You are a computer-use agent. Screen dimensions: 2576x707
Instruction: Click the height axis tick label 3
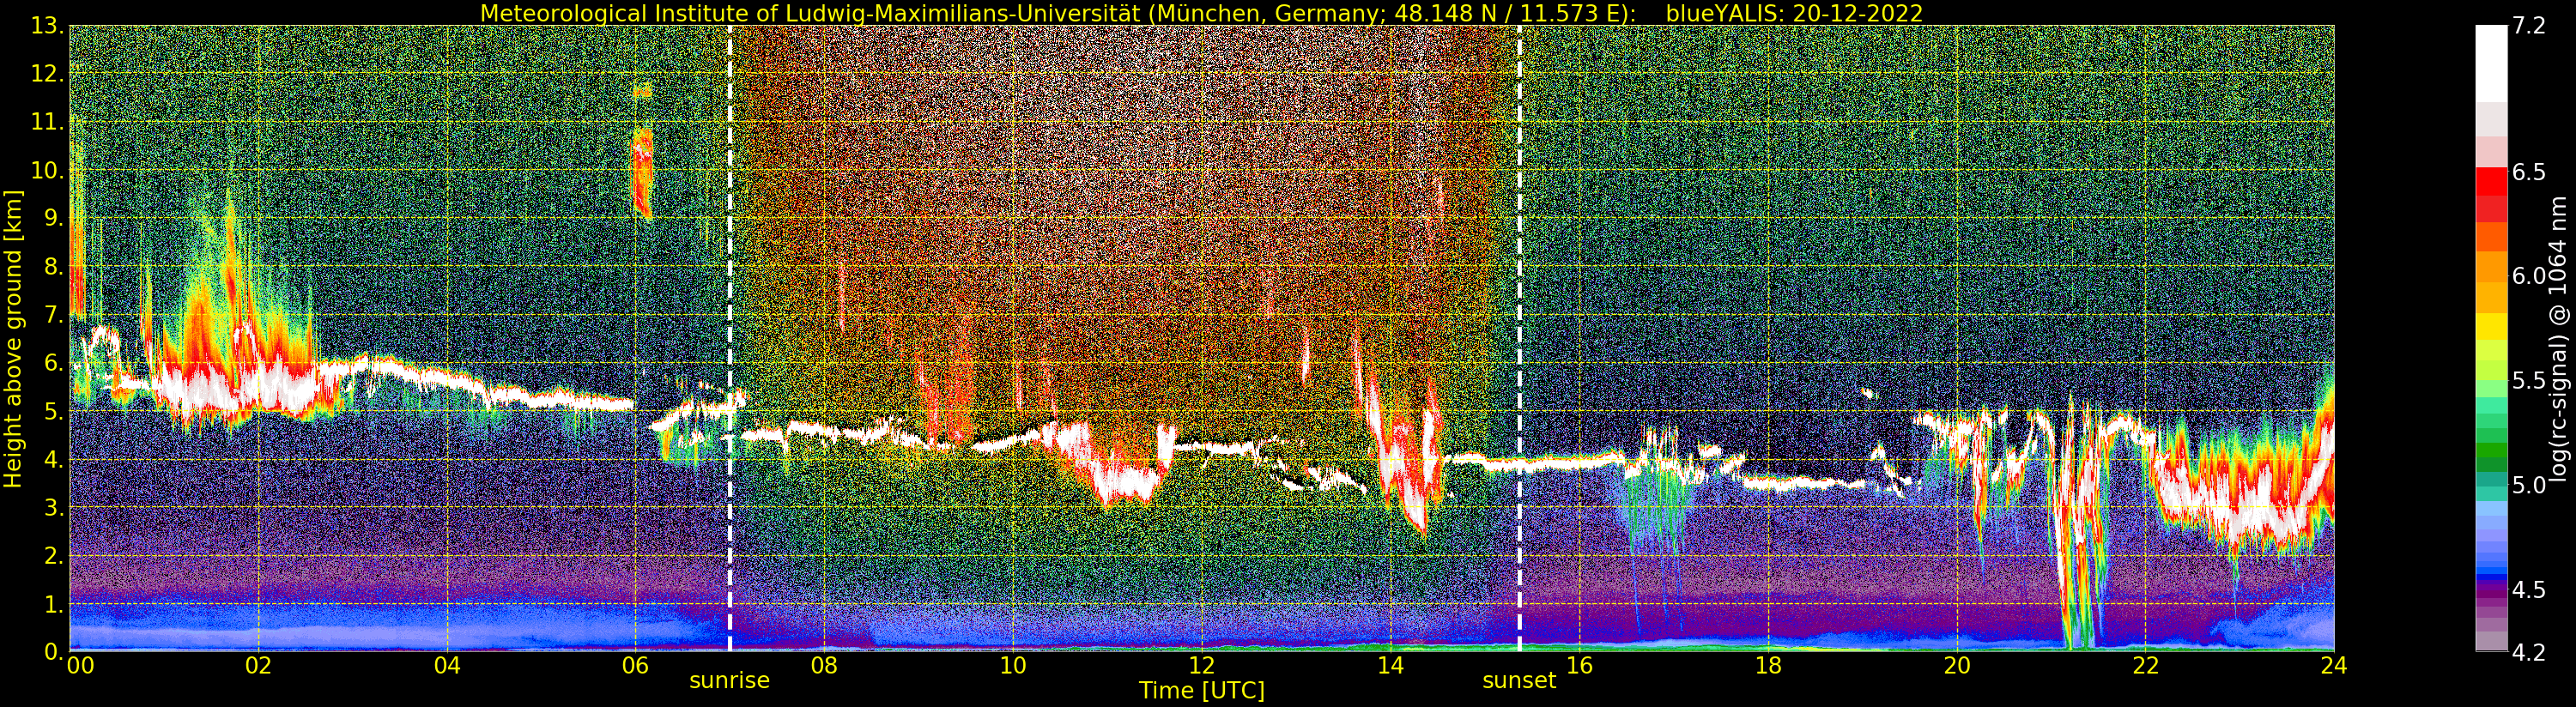click(54, 507)
